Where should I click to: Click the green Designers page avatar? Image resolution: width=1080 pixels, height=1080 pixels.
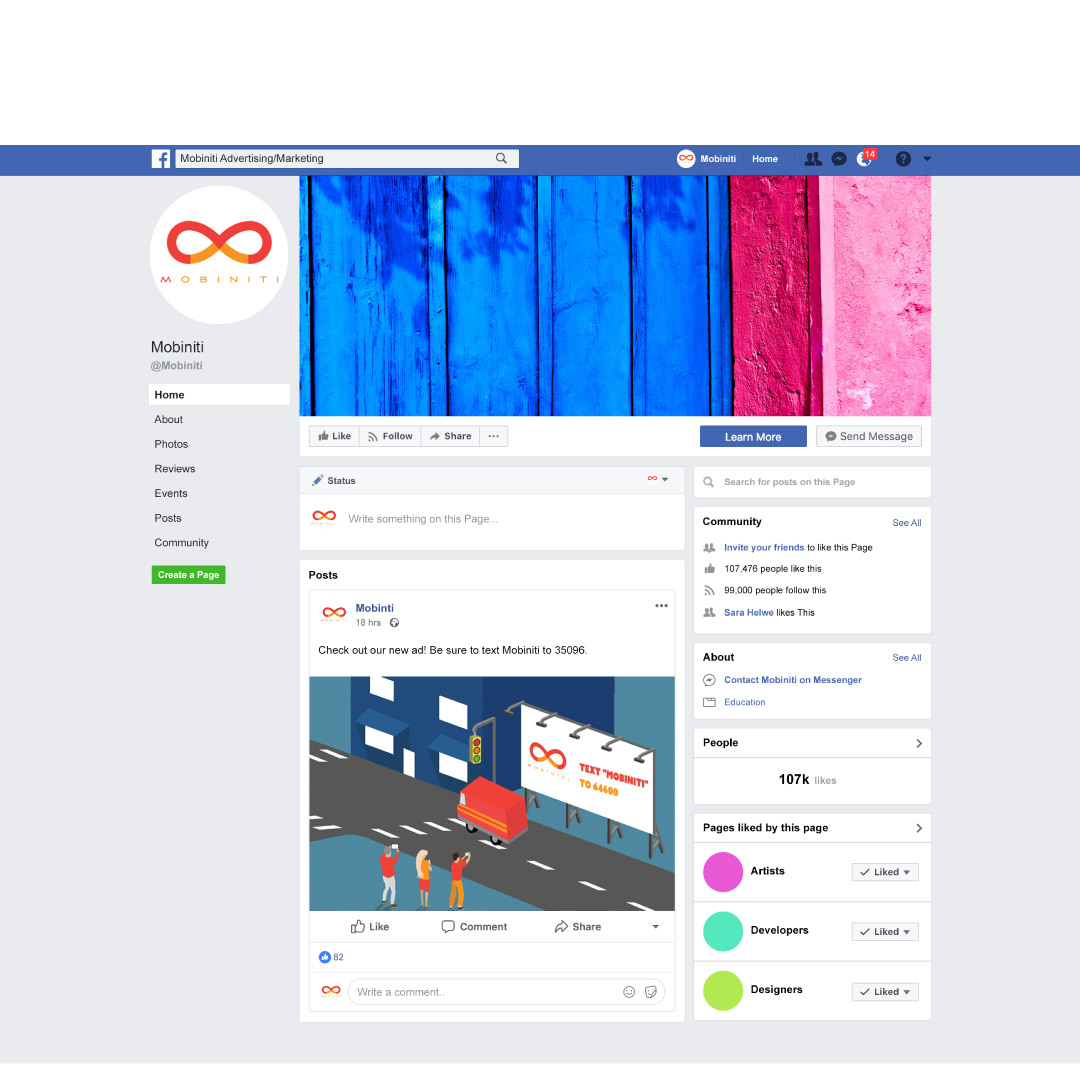(723, 991)
